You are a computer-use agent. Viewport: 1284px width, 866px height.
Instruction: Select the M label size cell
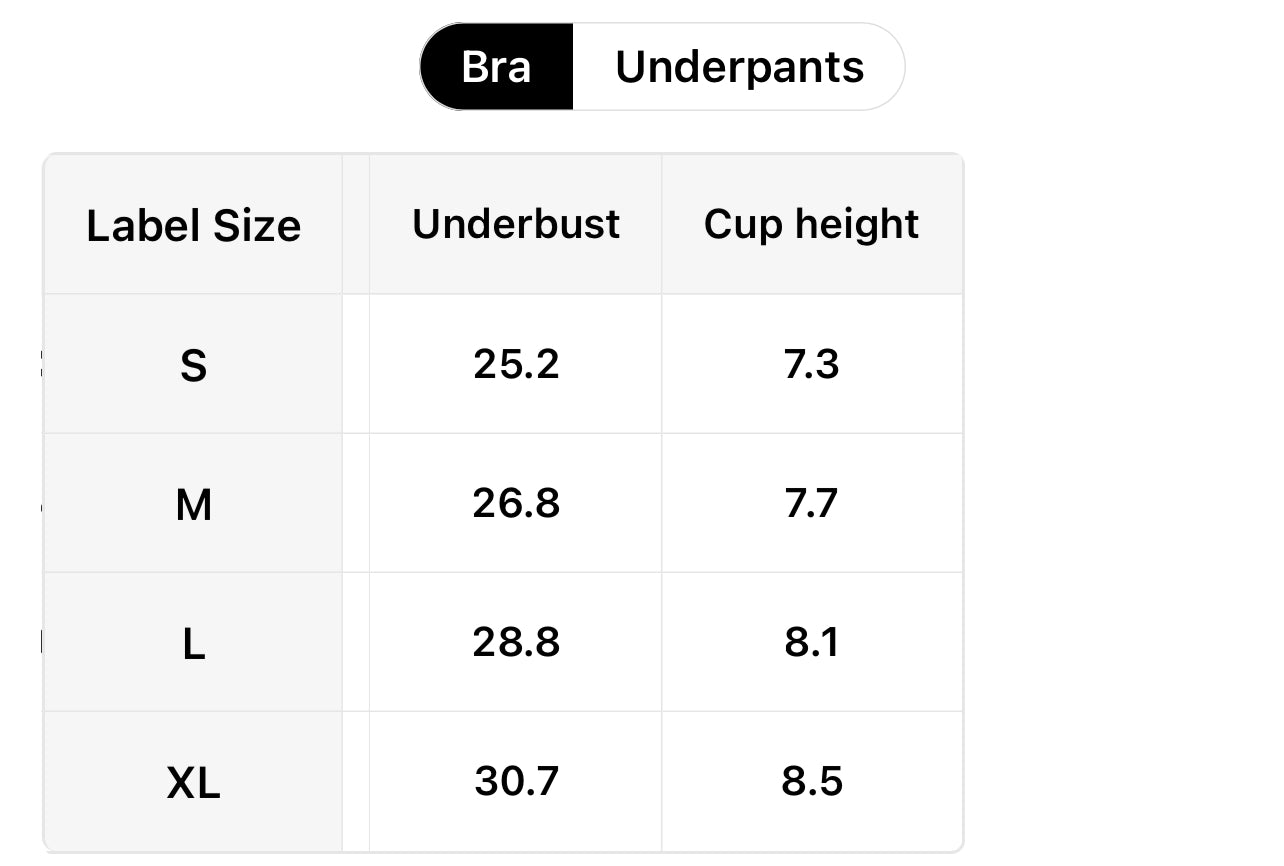tap(193, 504)
